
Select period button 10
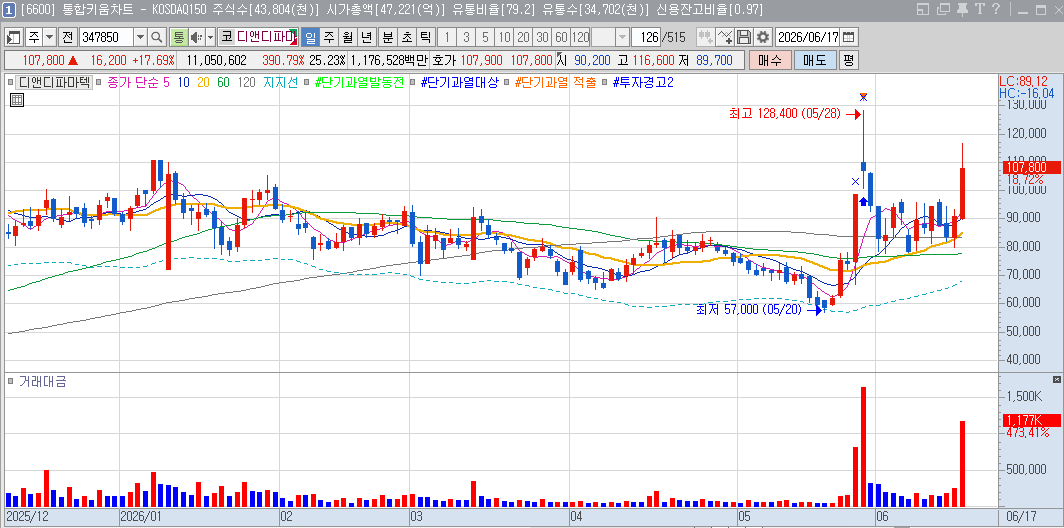click(504, 37)
